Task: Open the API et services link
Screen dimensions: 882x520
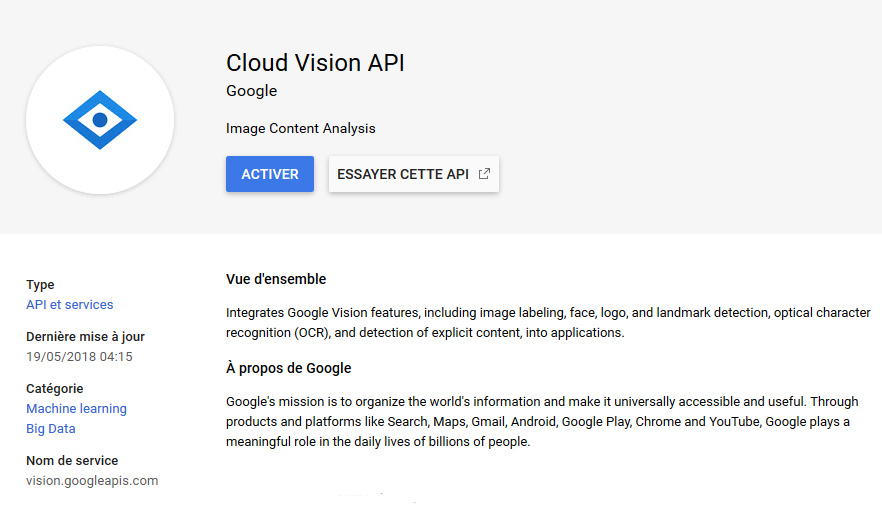Action: pos(70,304)
